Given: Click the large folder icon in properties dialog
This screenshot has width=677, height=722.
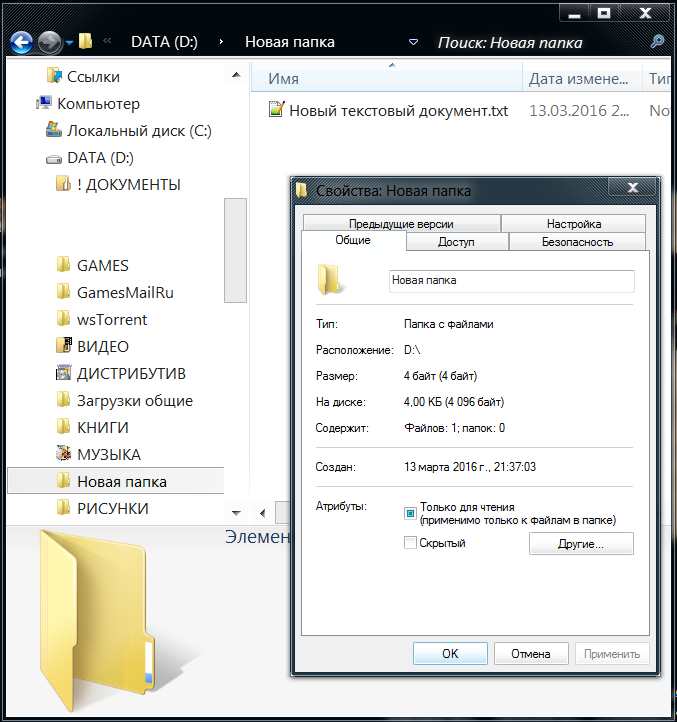Looking at the screenshot, I should 330,280.
